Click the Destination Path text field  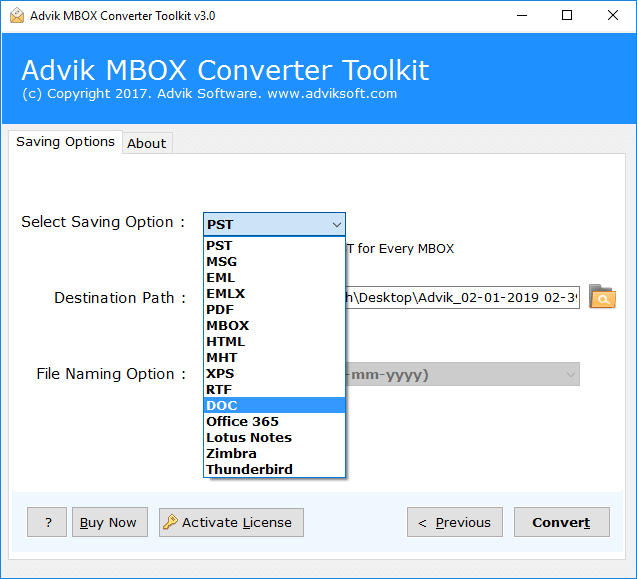pos(462,297)
